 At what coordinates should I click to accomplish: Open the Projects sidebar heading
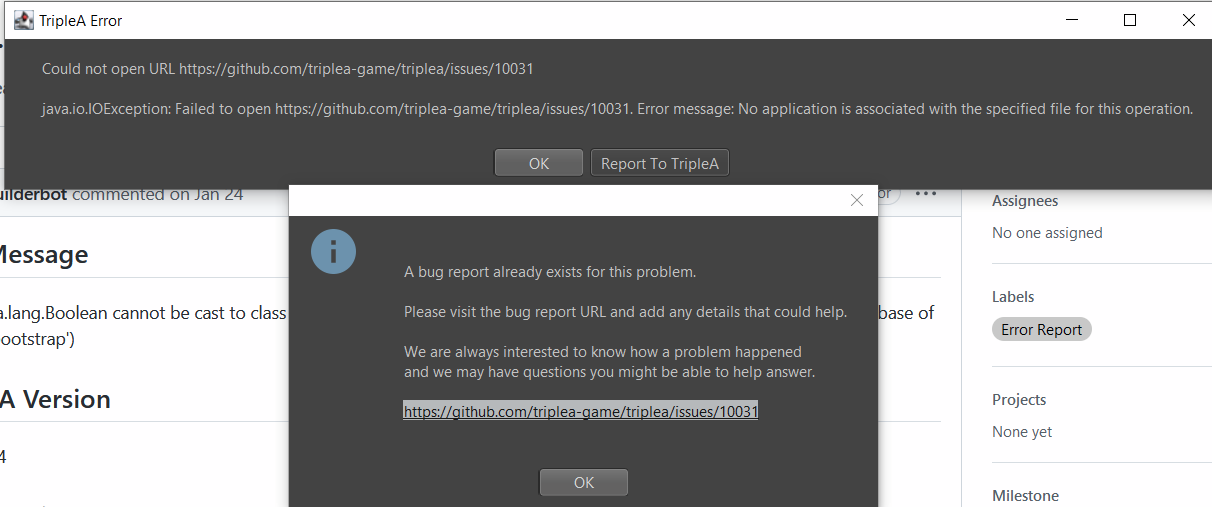point(1019,400)
